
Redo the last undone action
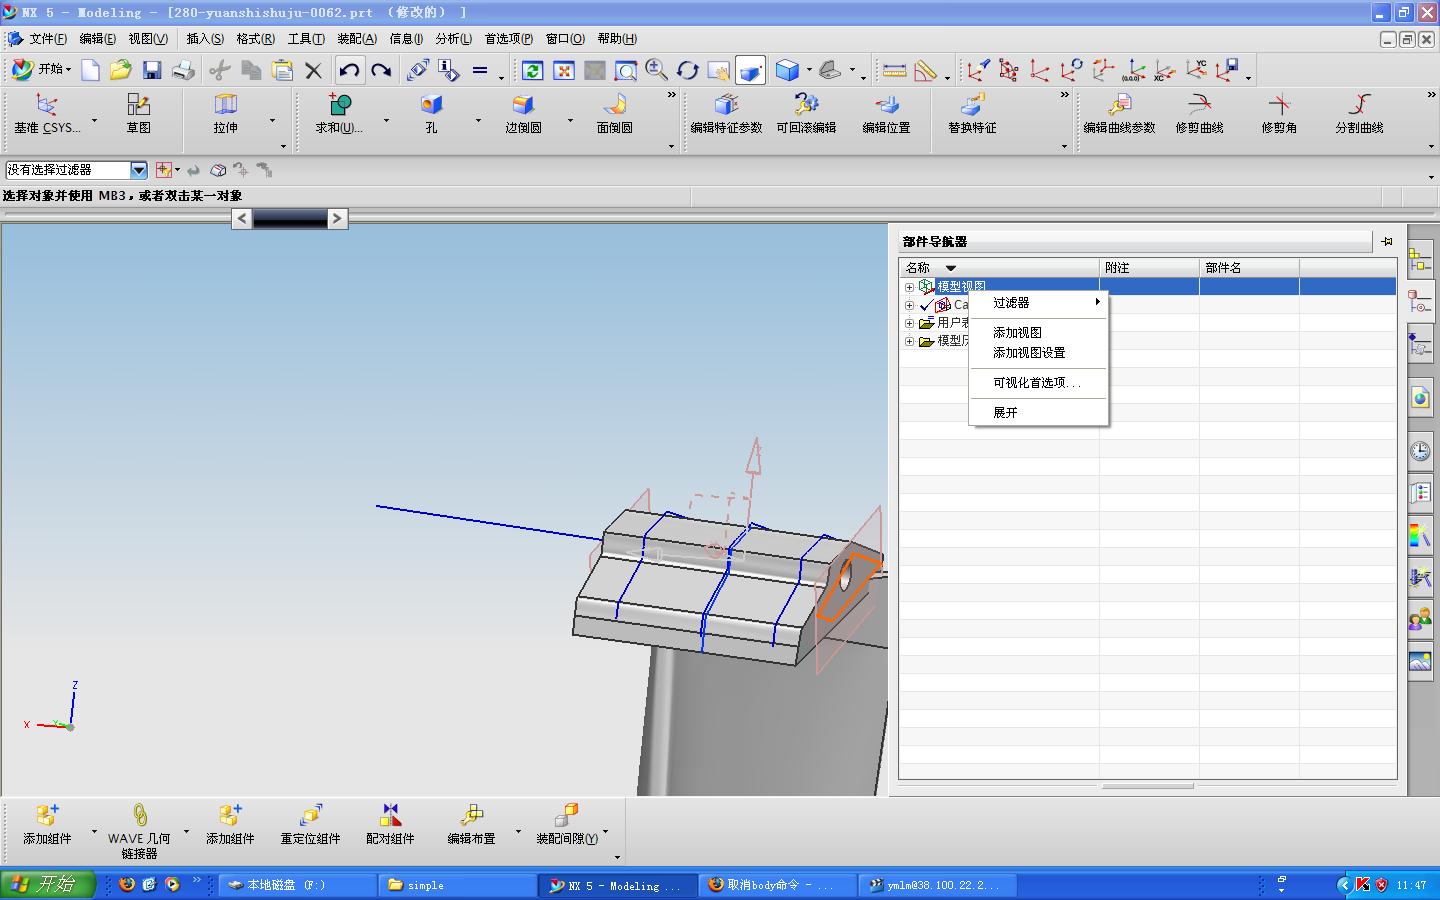coord(381,70)
